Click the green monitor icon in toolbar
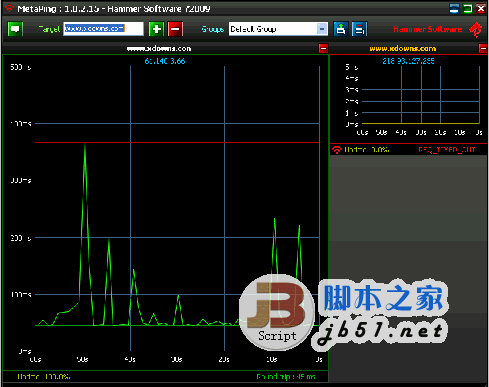The width and height of the screenshot is (489, 387). (x=15, y=29)
